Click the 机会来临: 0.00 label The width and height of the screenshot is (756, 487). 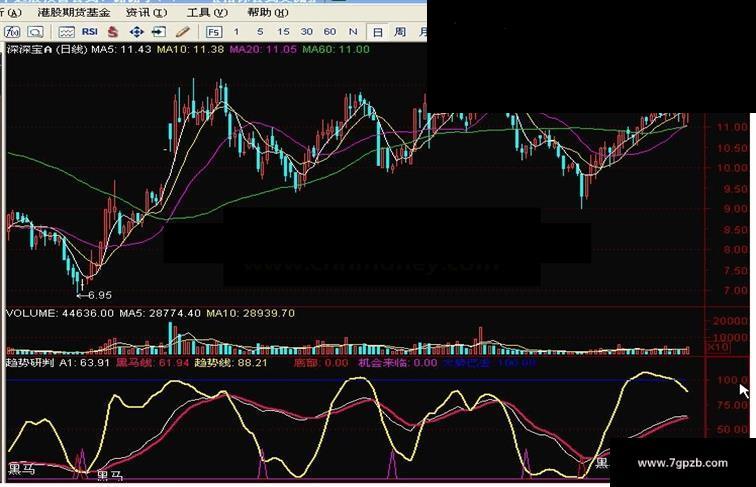tap(397, 363)
